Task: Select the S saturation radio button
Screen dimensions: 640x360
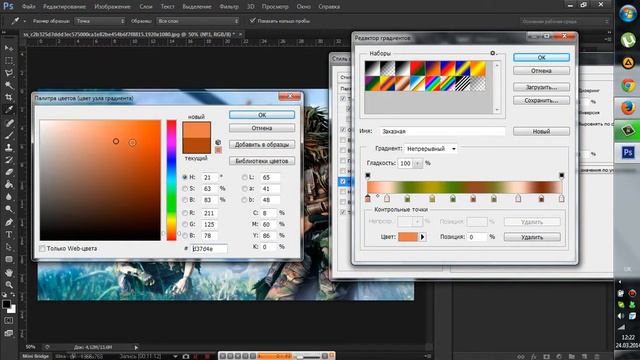Action: click(185, 189)
